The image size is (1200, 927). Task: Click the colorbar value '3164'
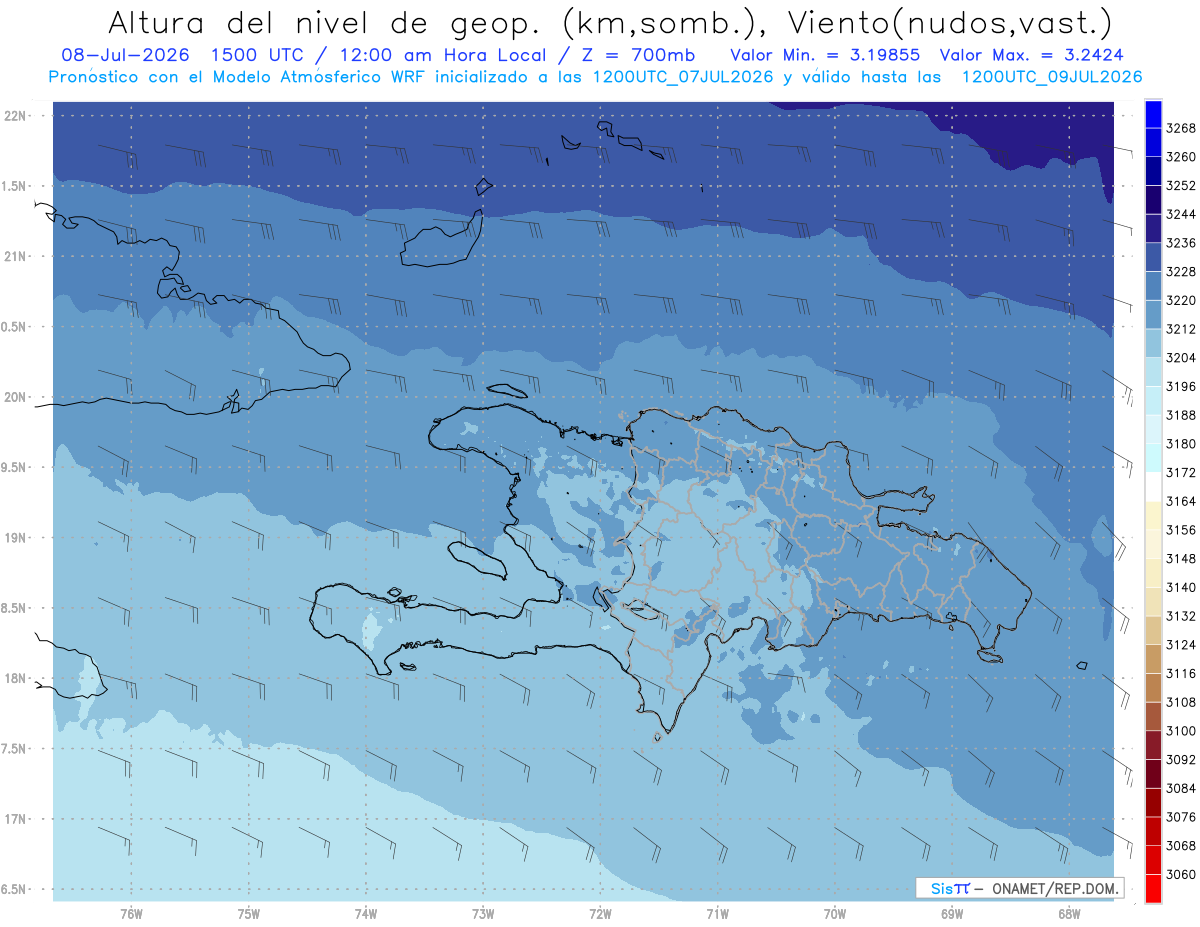1181,501
